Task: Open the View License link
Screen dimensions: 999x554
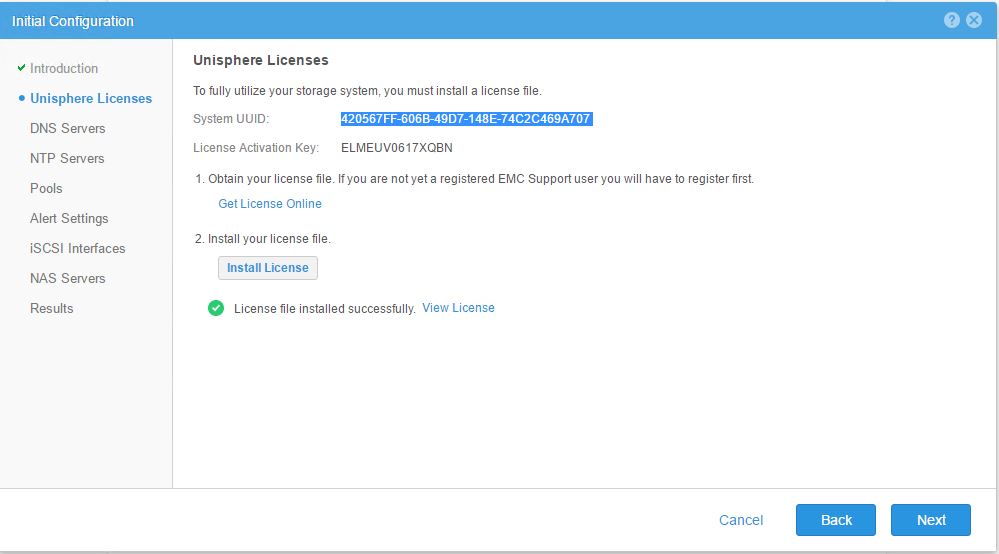Action: pyautogui.click(x=458, y=307)
